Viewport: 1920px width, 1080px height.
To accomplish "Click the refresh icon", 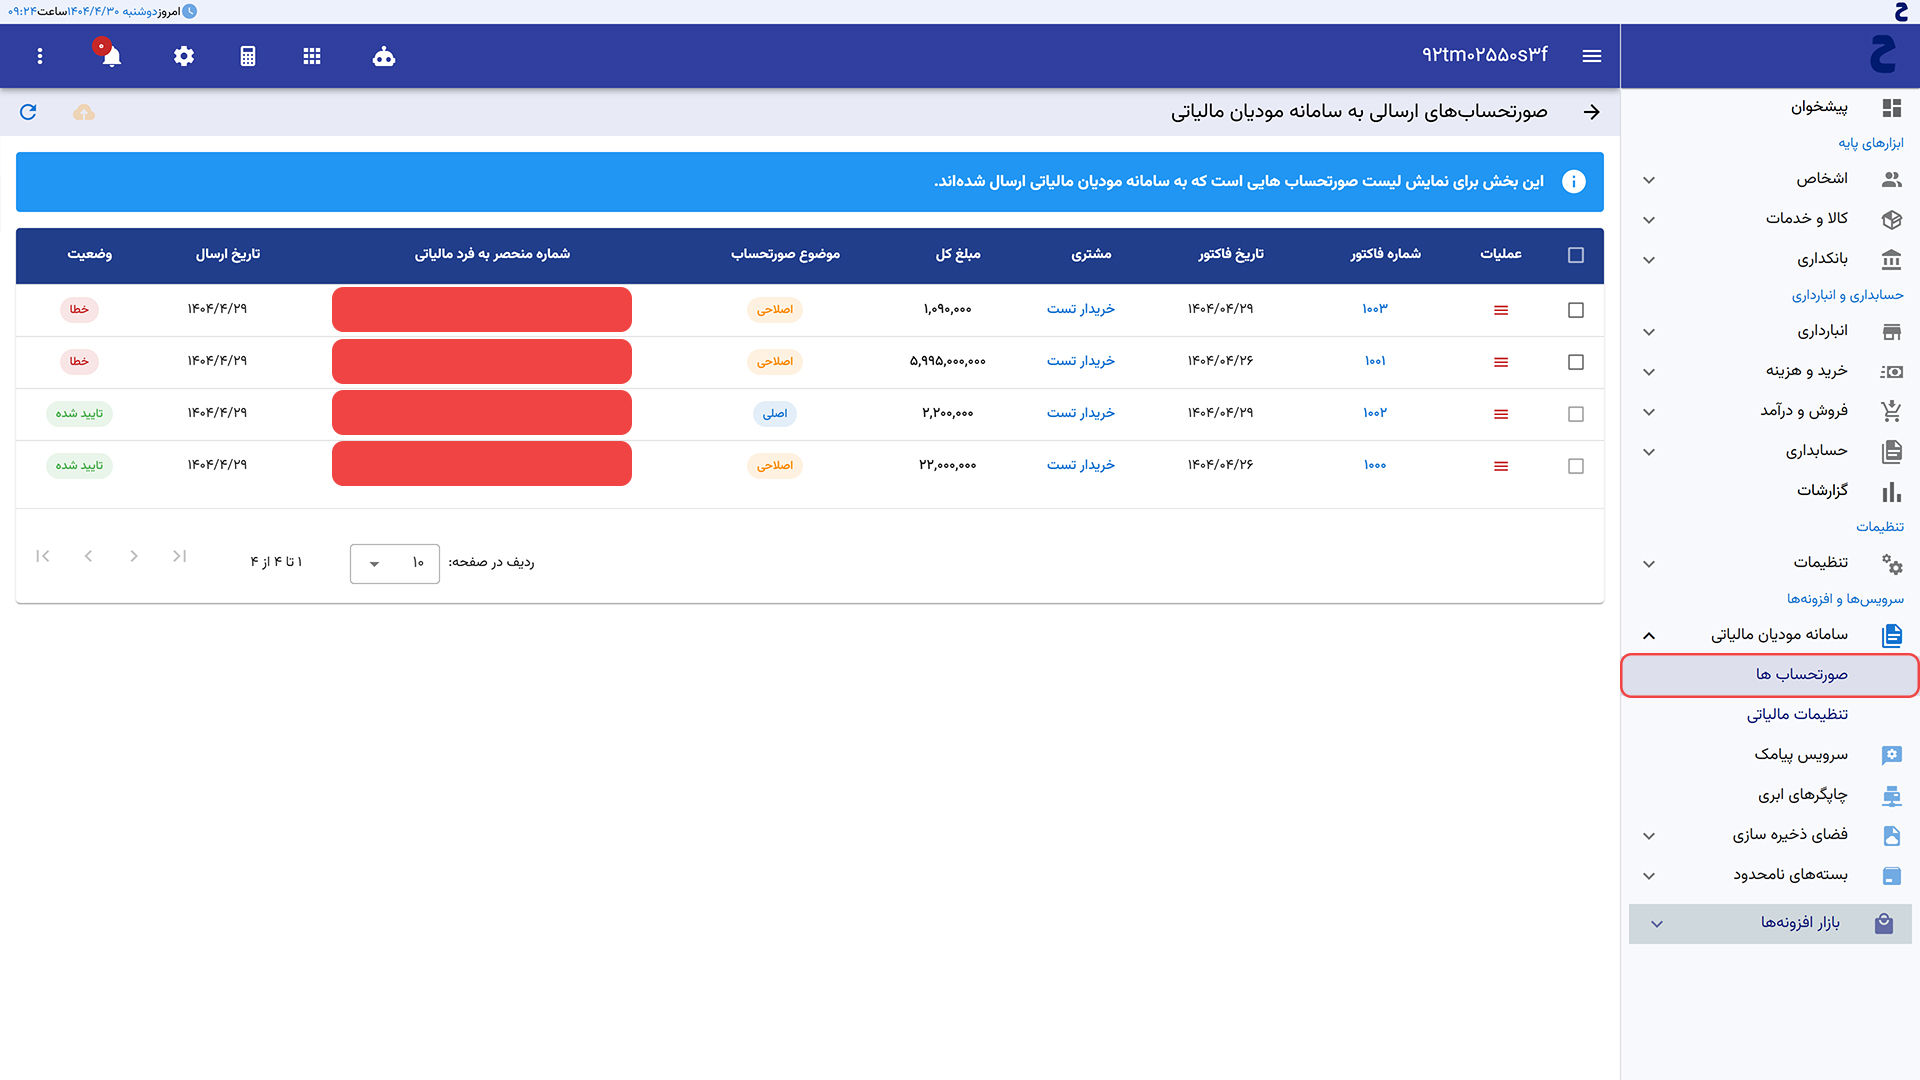I will [28, 112].
